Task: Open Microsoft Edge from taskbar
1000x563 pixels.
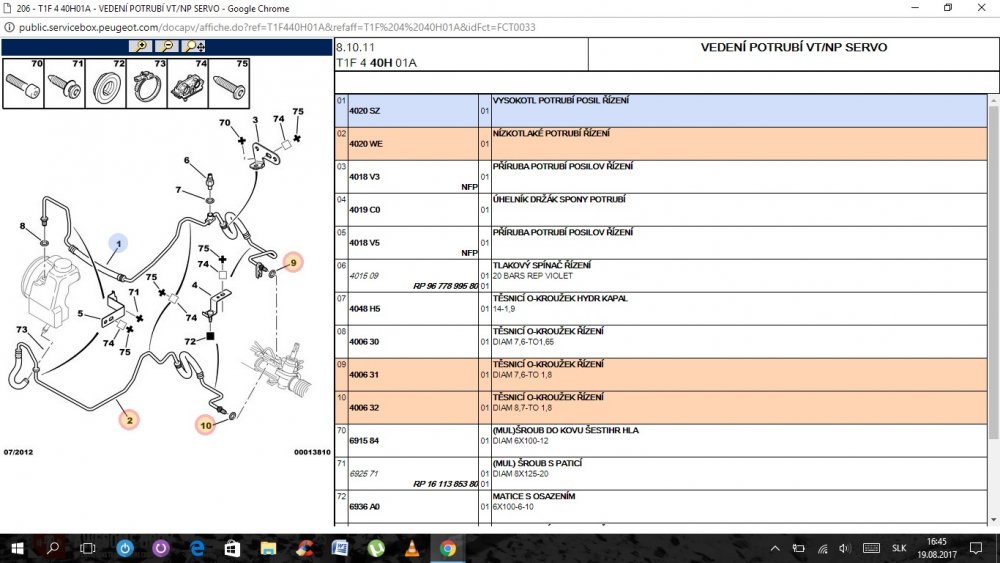Action: click(197, 548)
